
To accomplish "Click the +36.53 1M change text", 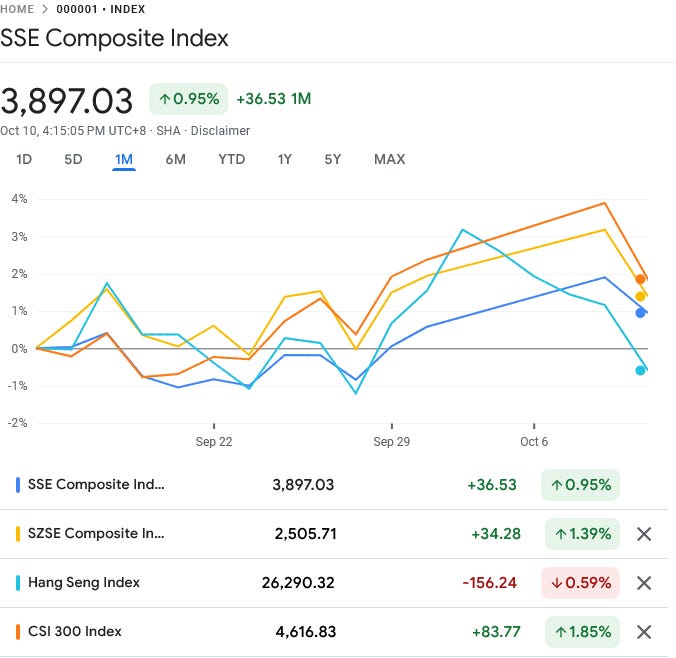I will pyautogui.click(x=274, y=99).
